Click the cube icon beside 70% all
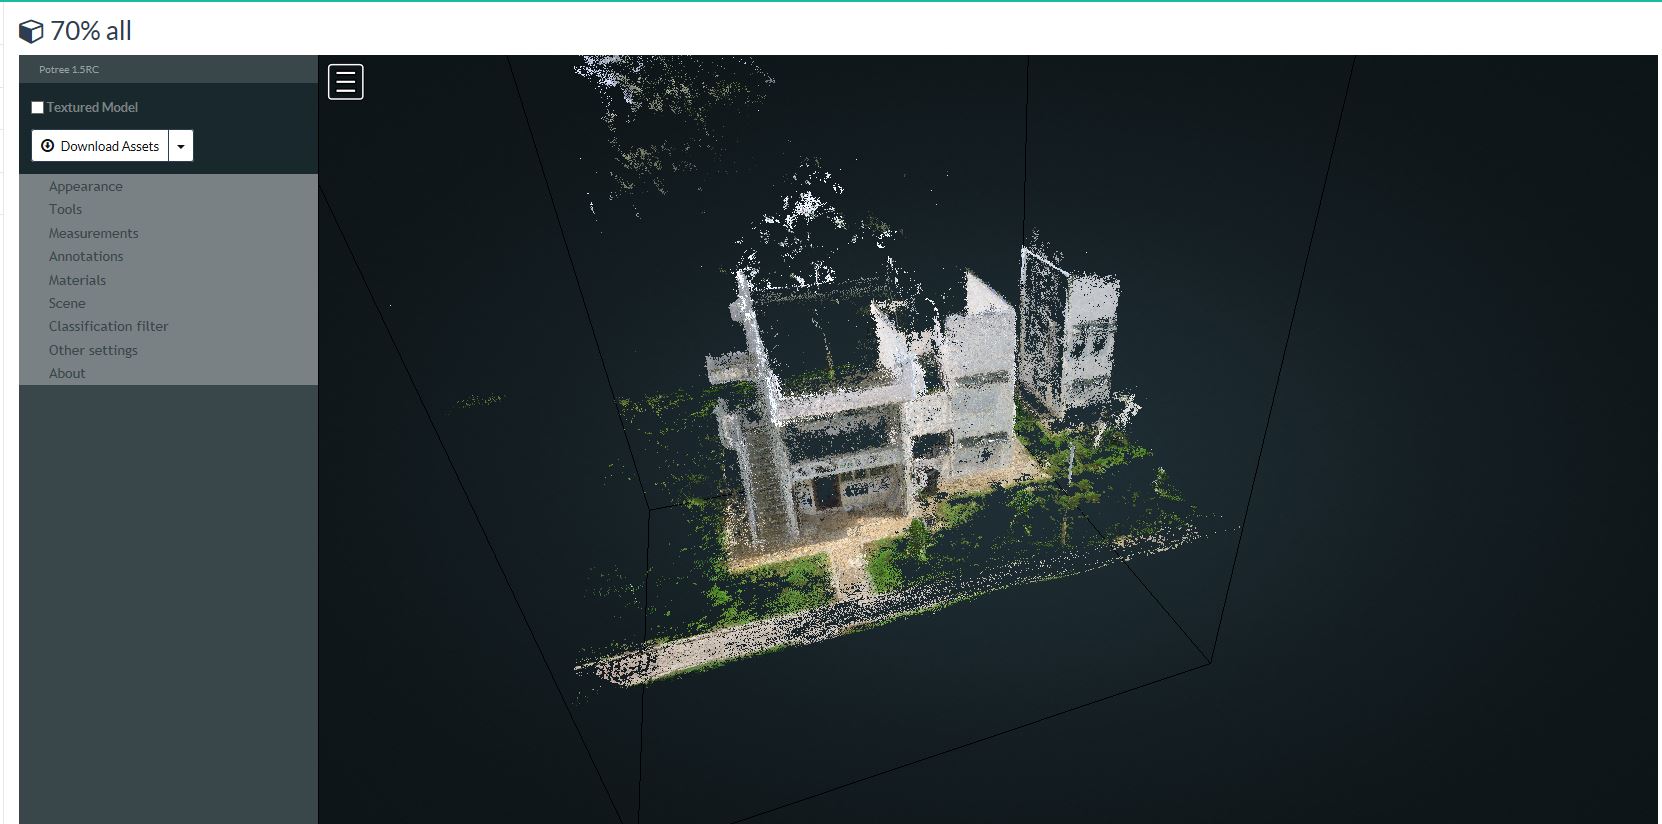1662x824 pixels. [x=31, y=32]
